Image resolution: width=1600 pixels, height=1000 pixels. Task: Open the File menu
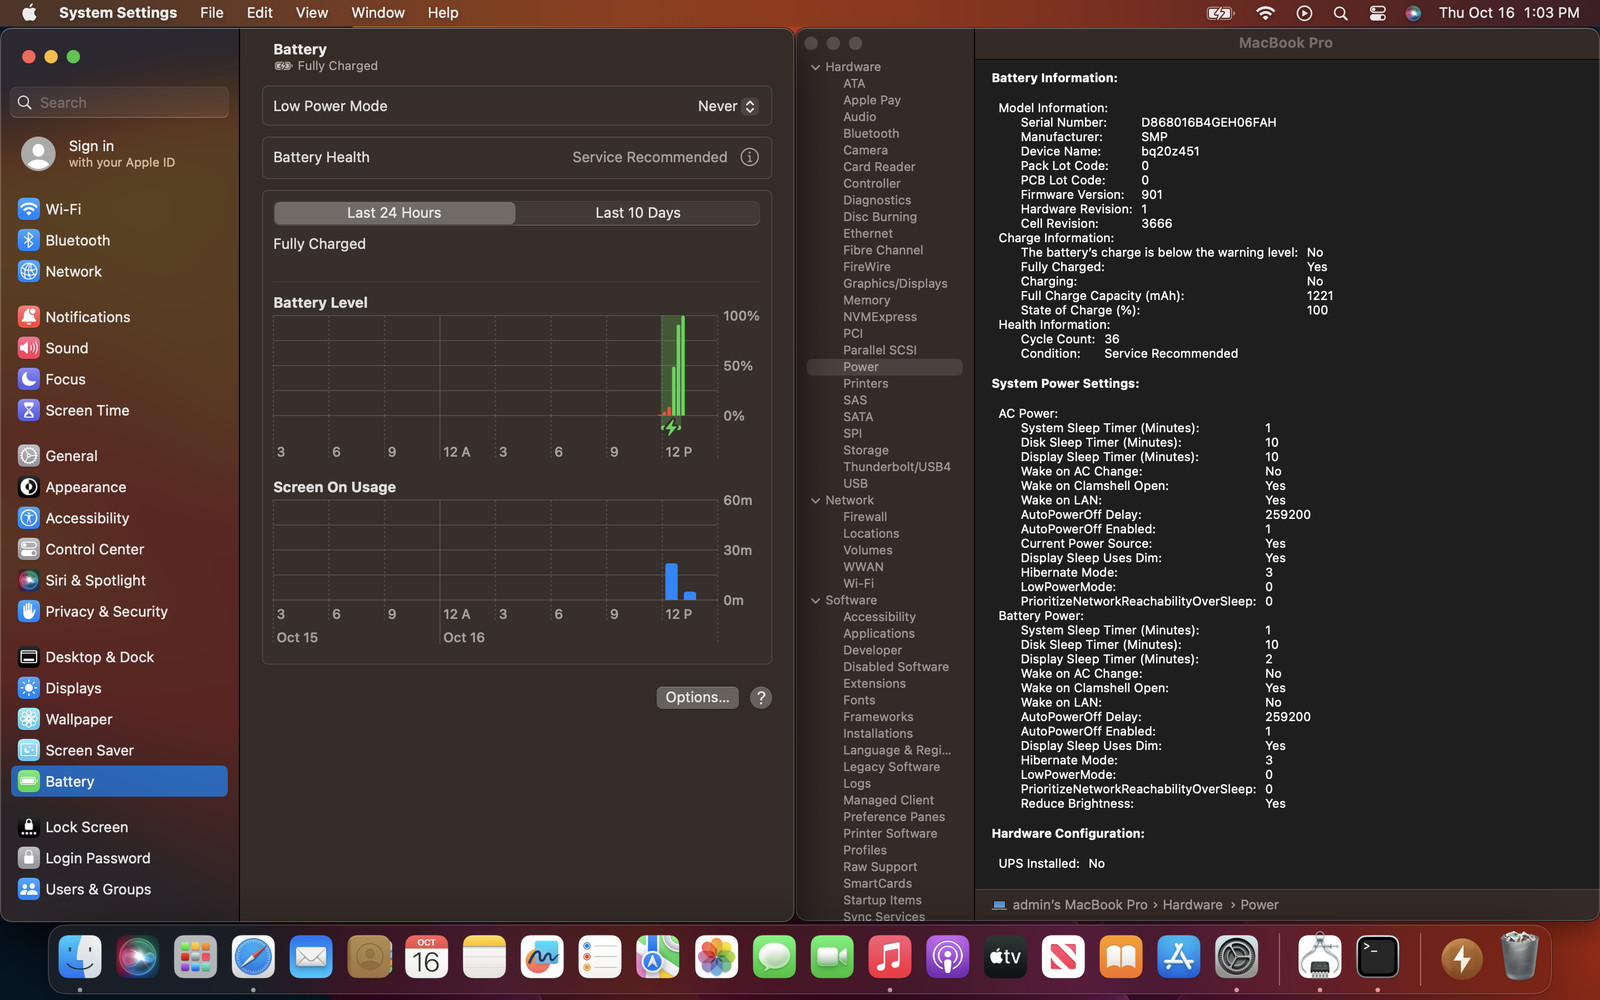tap(211, 13)
